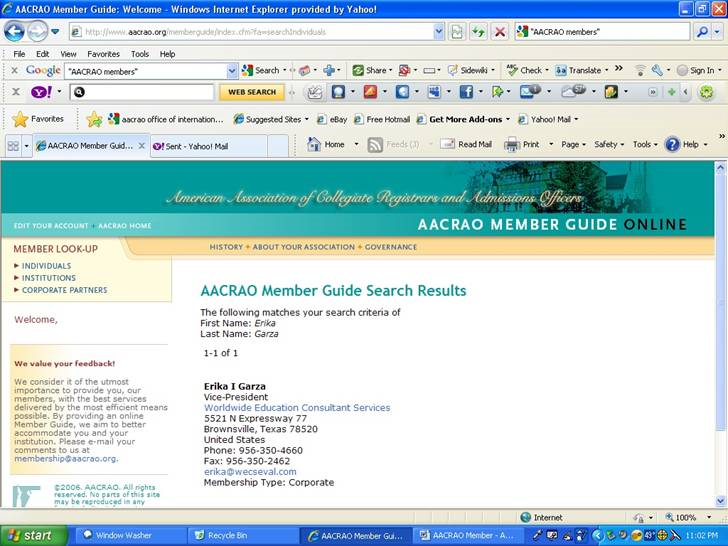Click into the address bar URL field
The width and height of the screenshot is (728, 546).
click(258, 32)
